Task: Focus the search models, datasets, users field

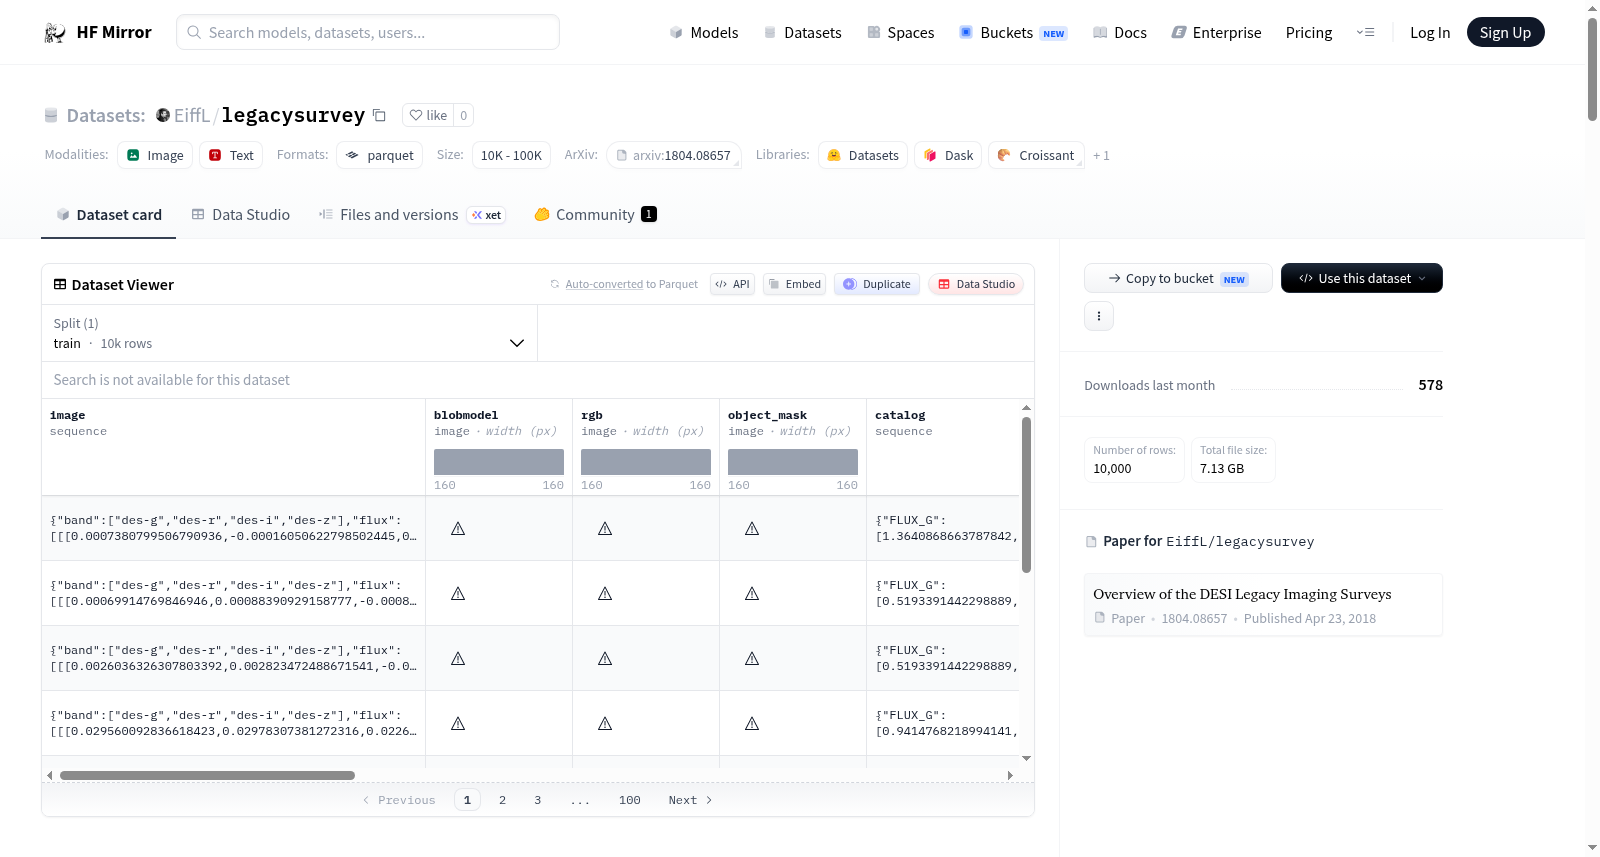Action: coord(368,32)
